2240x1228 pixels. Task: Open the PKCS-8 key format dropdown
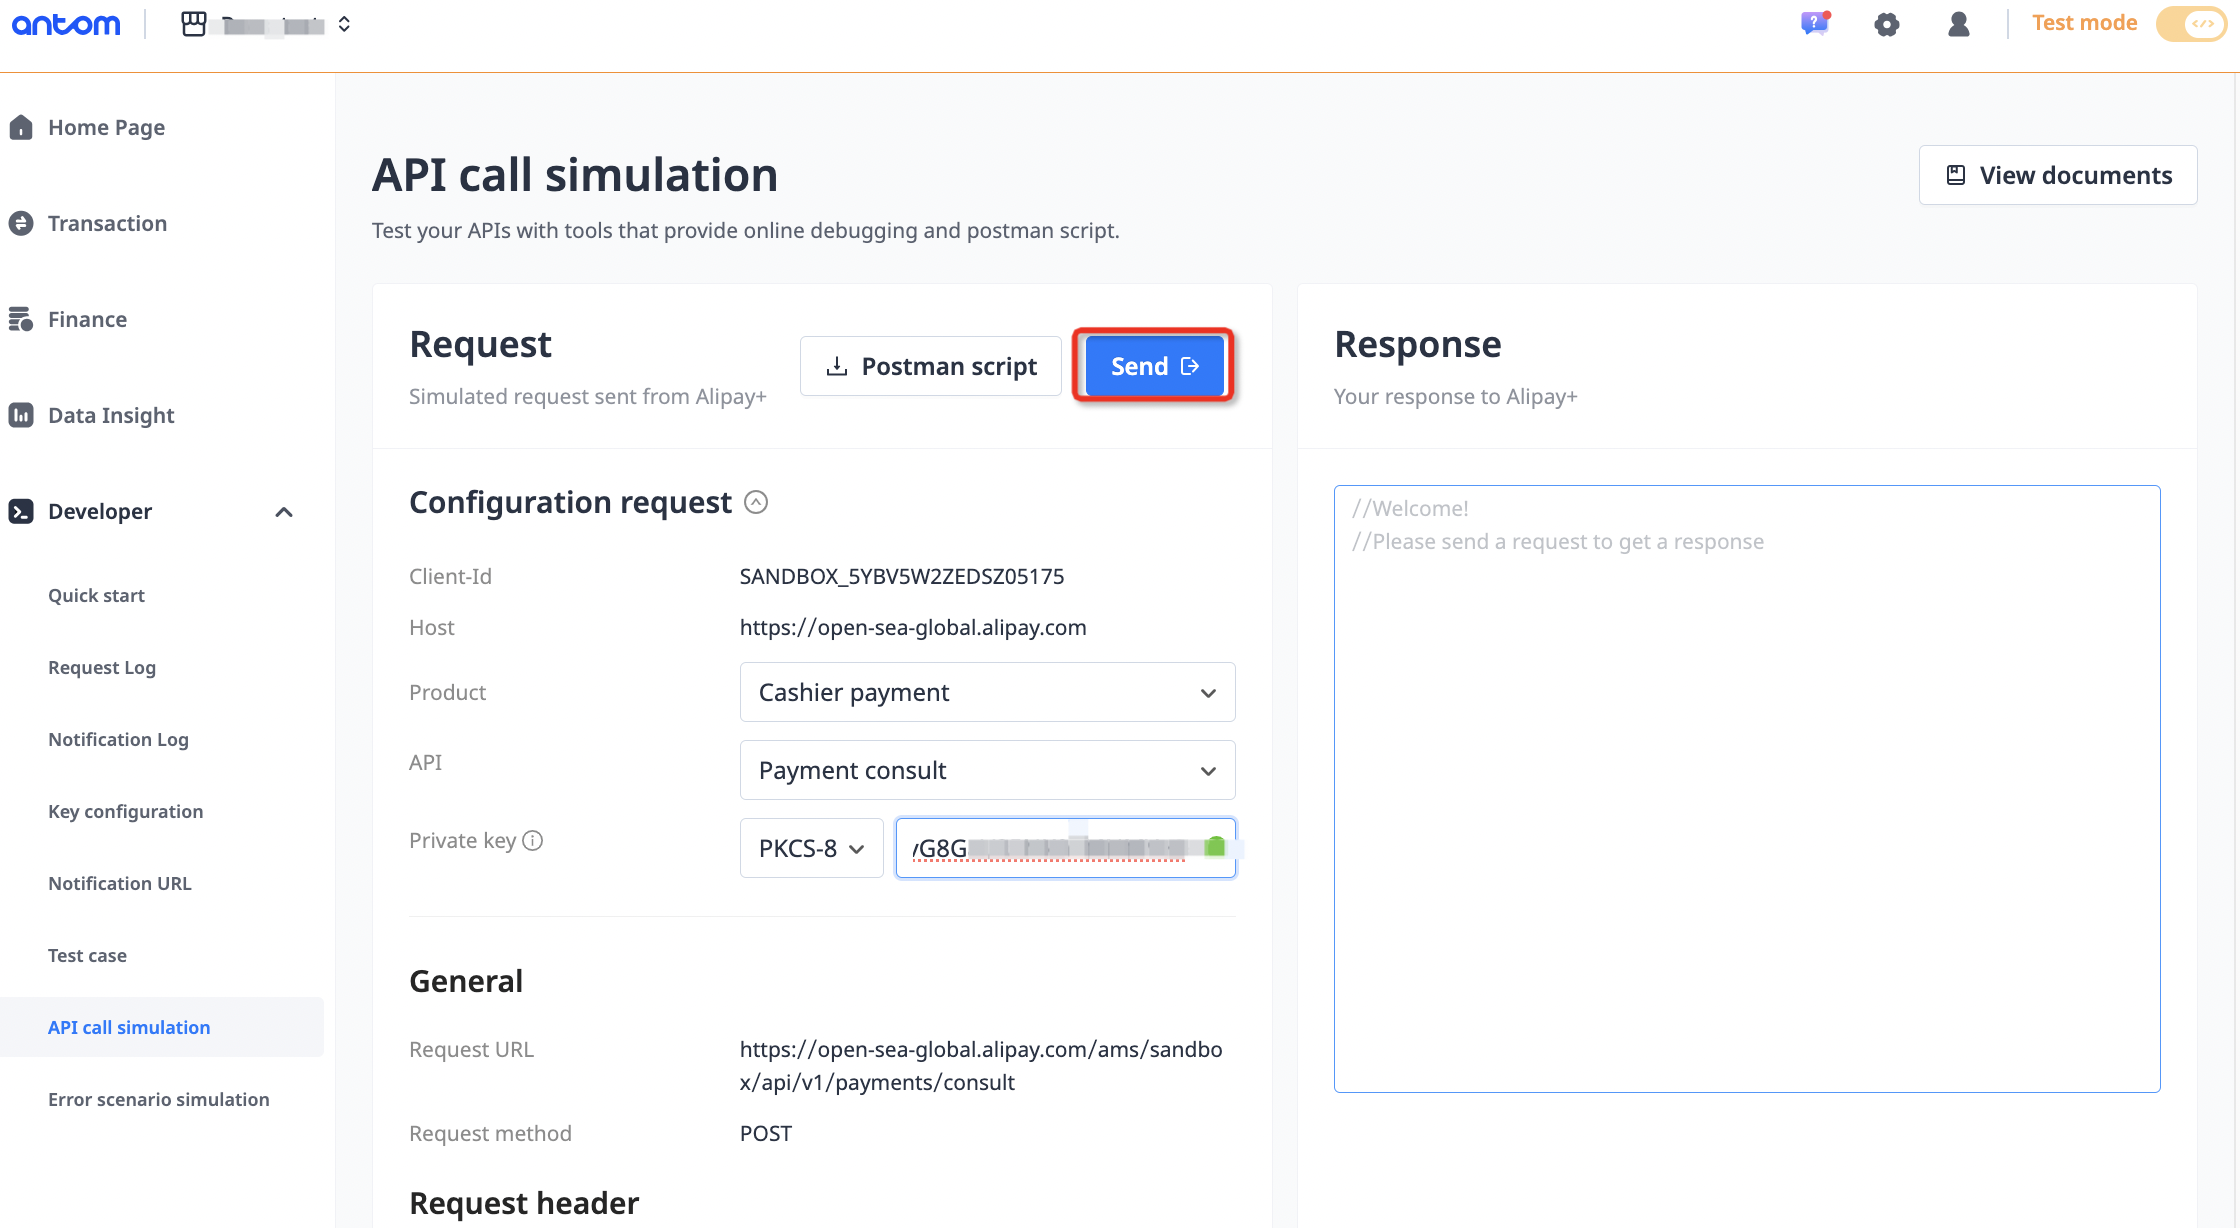tap(811, 848)
